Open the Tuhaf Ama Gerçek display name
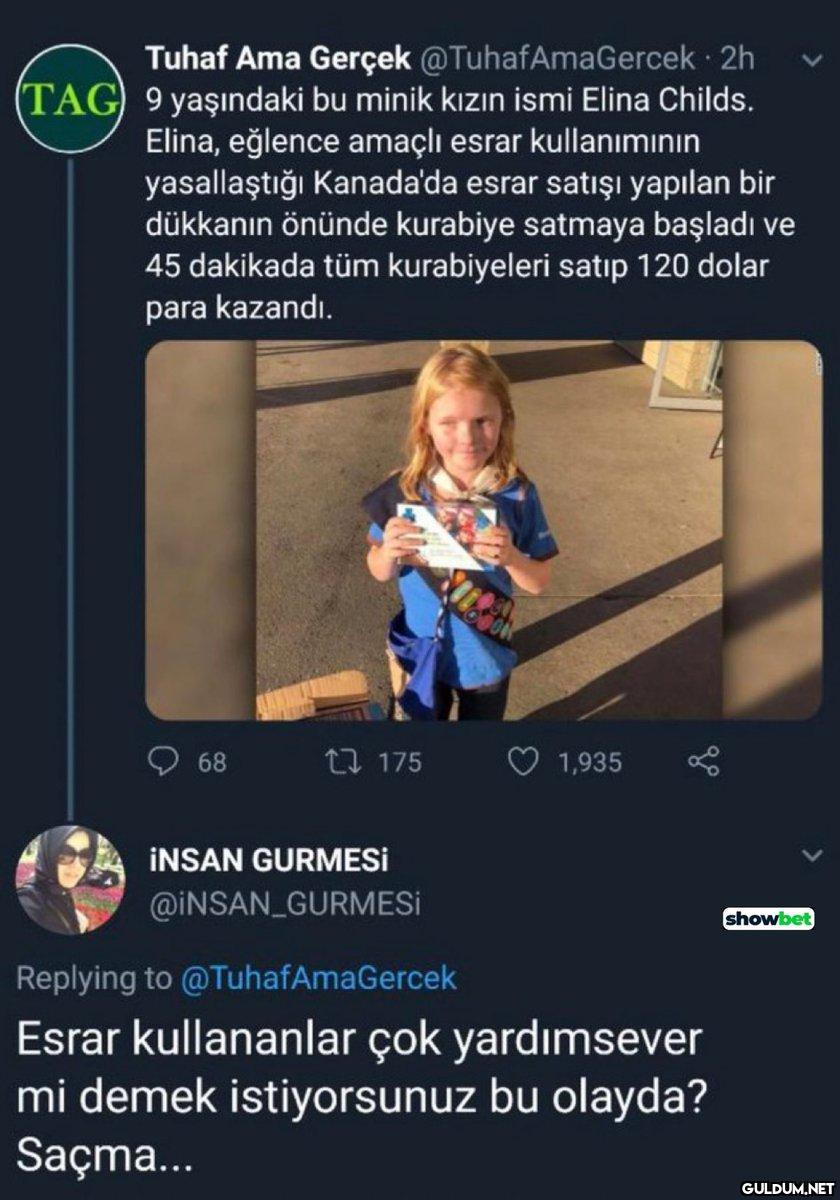Viewport: 840px width, 1200px height. click(x=279, y=60)
